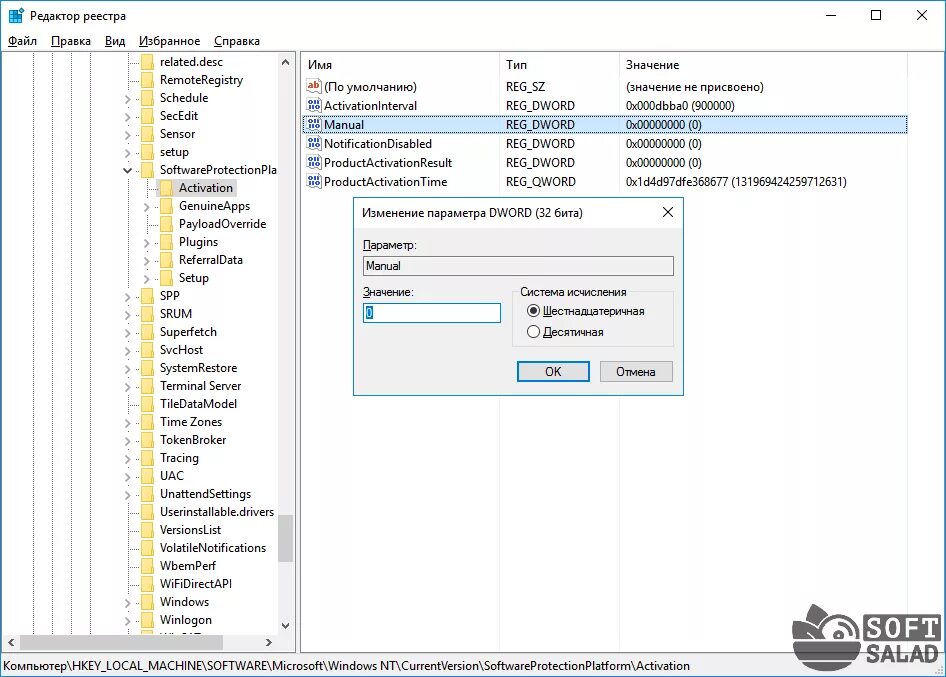Click the Superfetch folder icon
Screen dimensions: 946x677
click(x=147, y=332)
